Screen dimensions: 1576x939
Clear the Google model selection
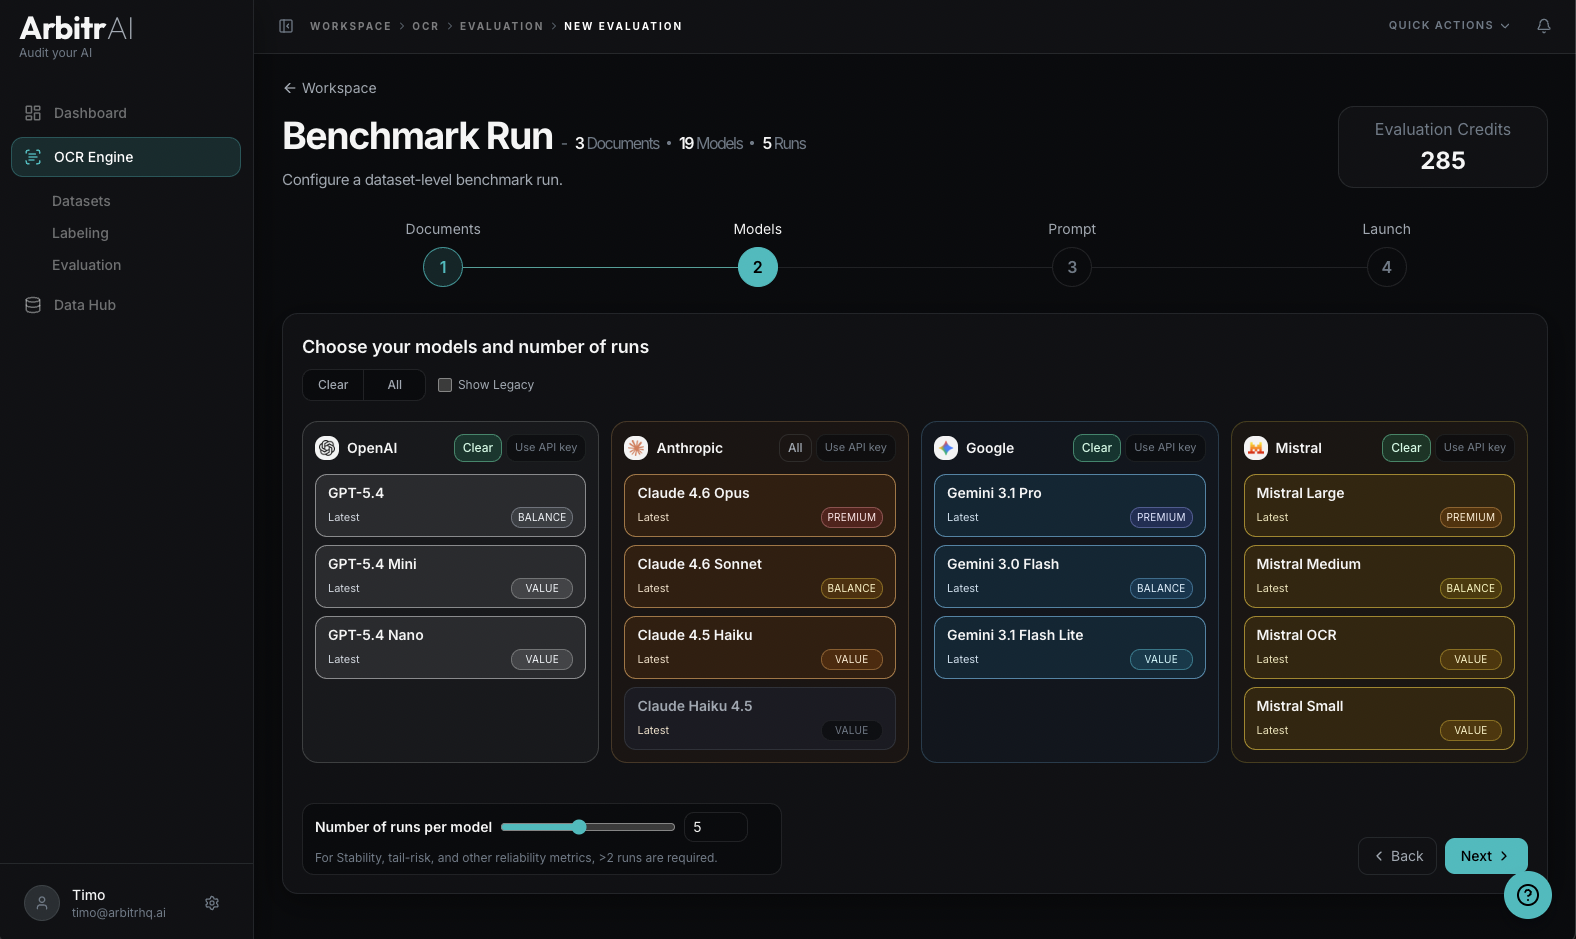point(1097,448)
